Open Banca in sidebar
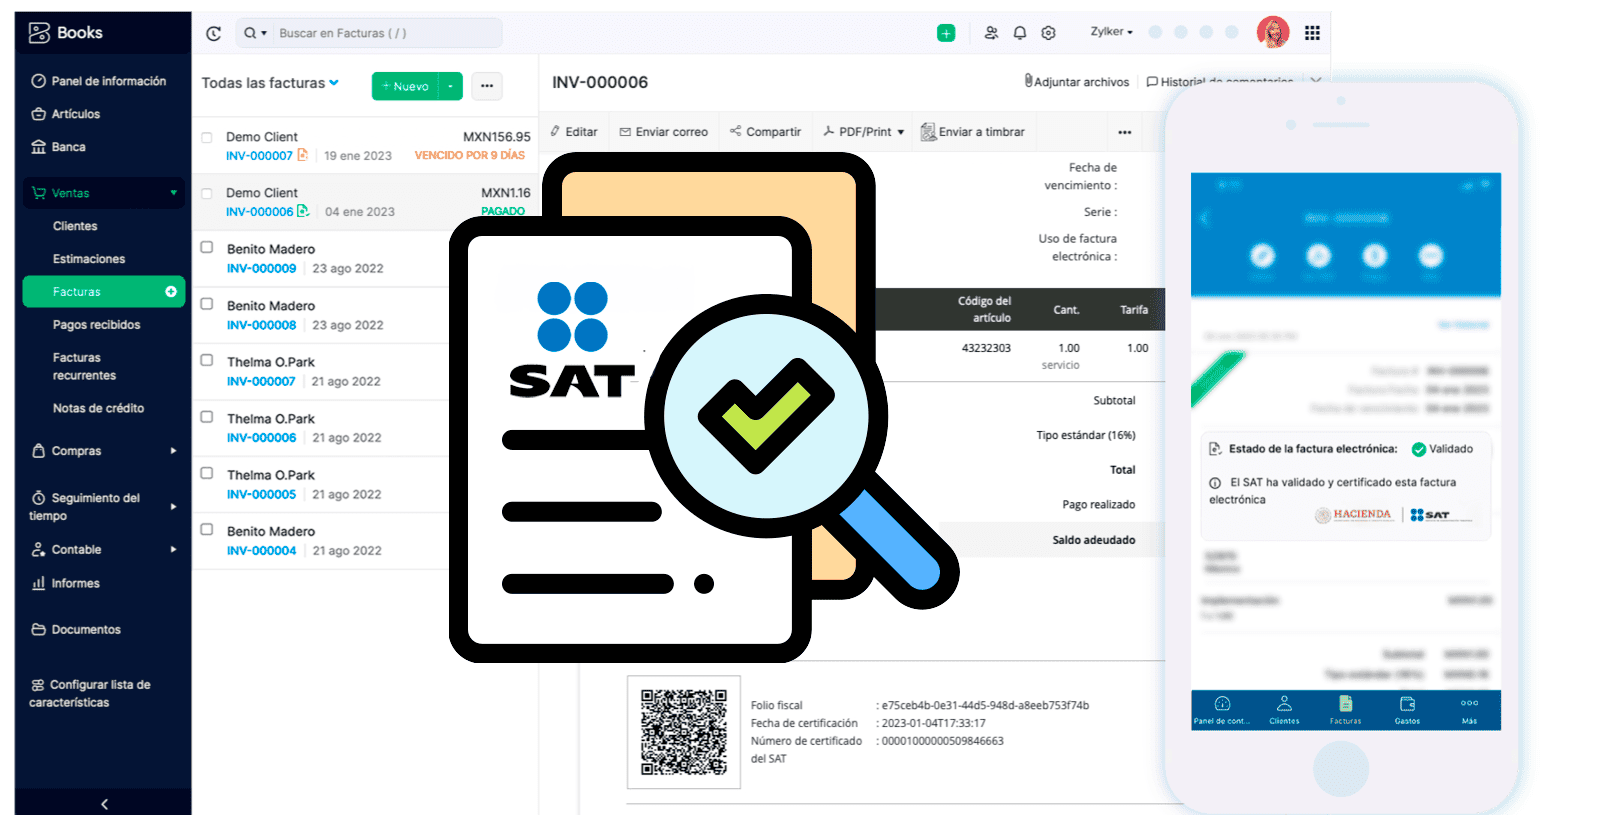Image resolution: width=1600 pixels, height=815 pixels. 59,147
